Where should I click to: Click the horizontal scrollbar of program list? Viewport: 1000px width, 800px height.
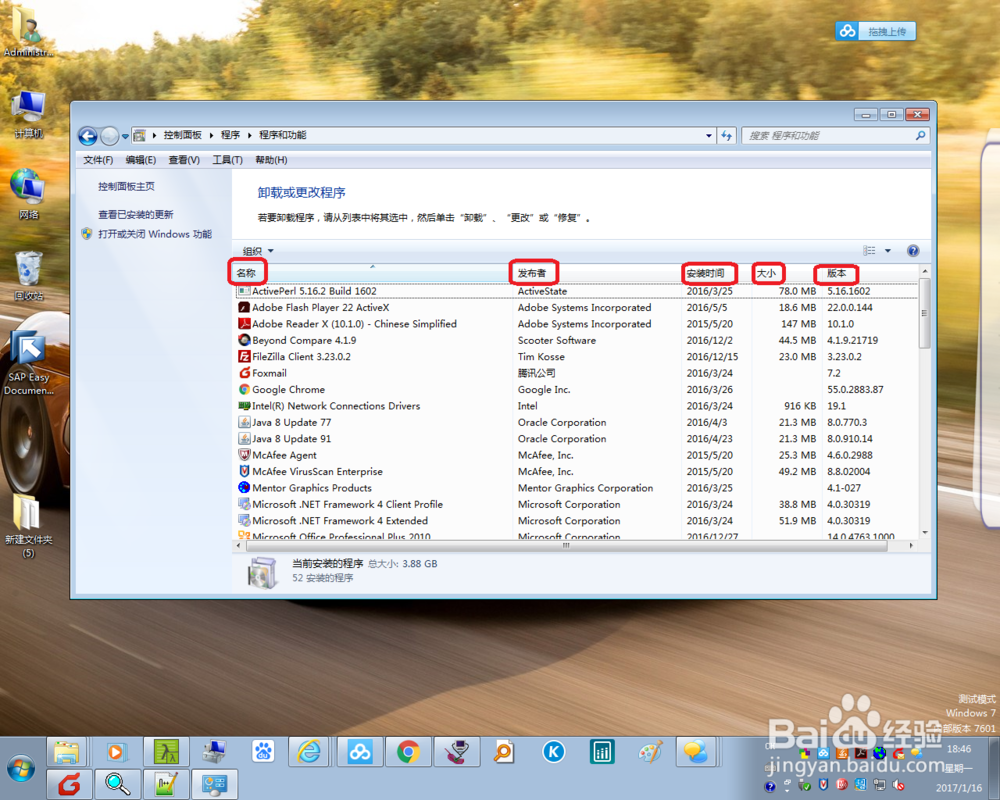565,545
